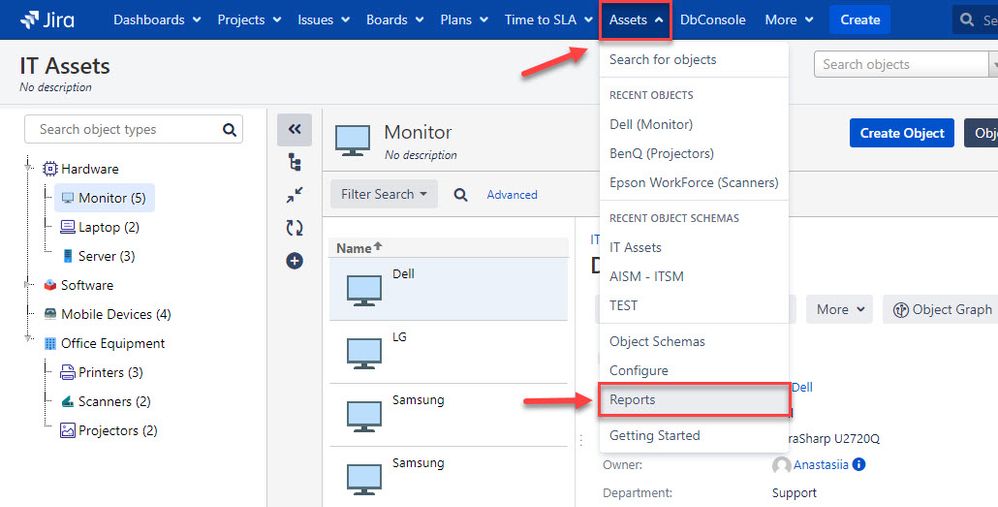This screenshot has height=507, width=998.
Task: Open the Filter Search dropdown
Action: 384,194
